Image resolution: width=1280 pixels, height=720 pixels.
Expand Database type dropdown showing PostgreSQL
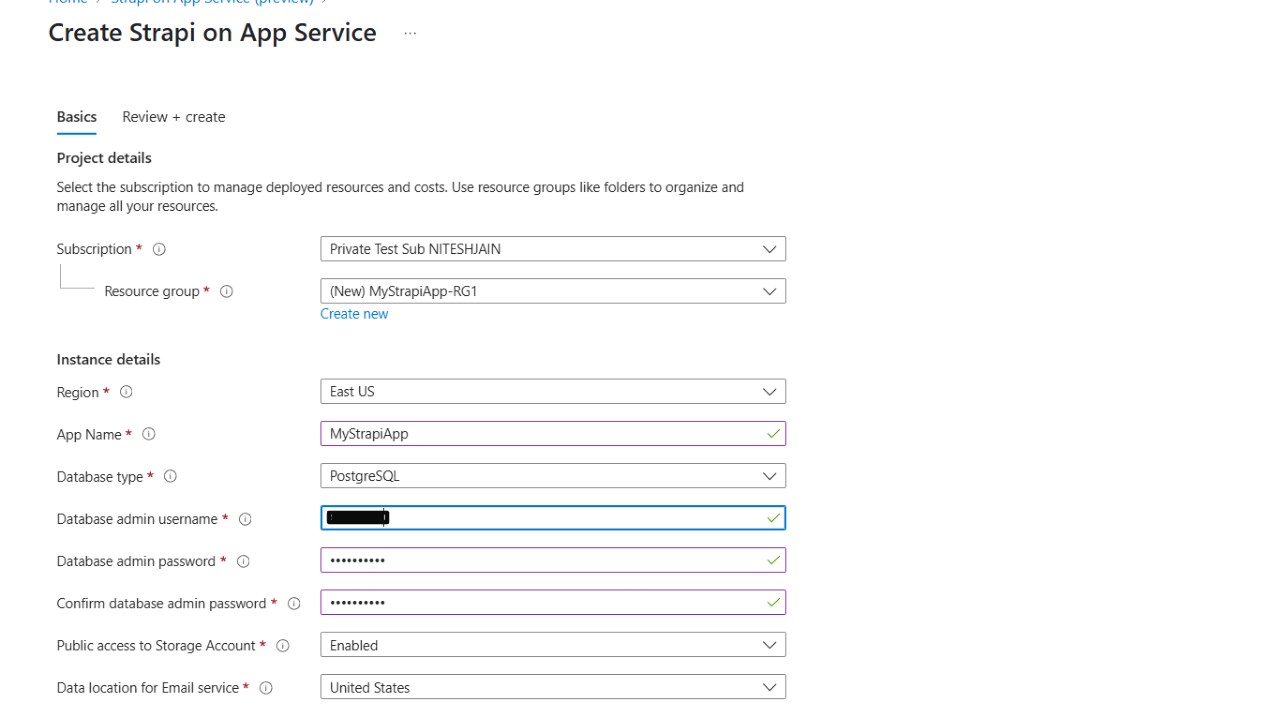coord(552,476)
